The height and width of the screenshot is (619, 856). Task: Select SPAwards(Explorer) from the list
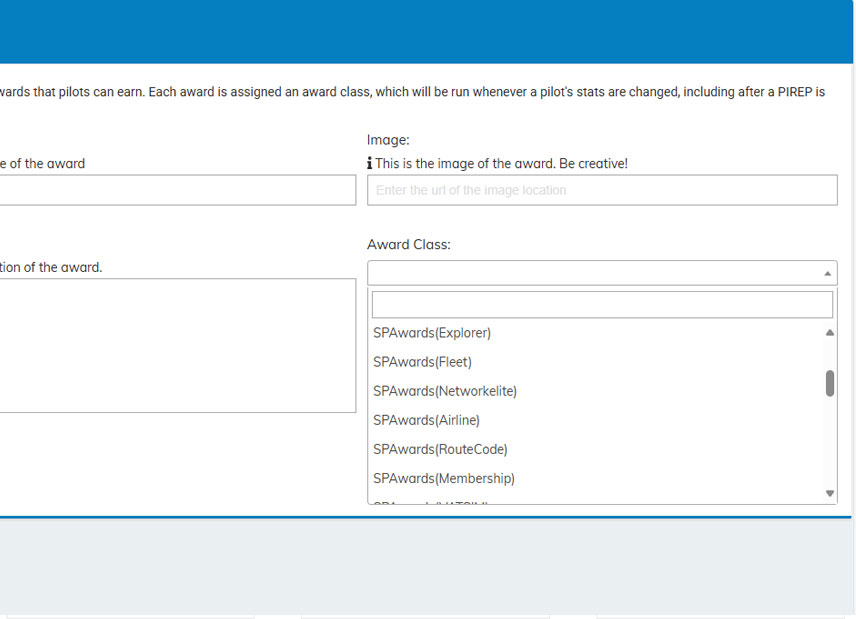coord(432,333)
